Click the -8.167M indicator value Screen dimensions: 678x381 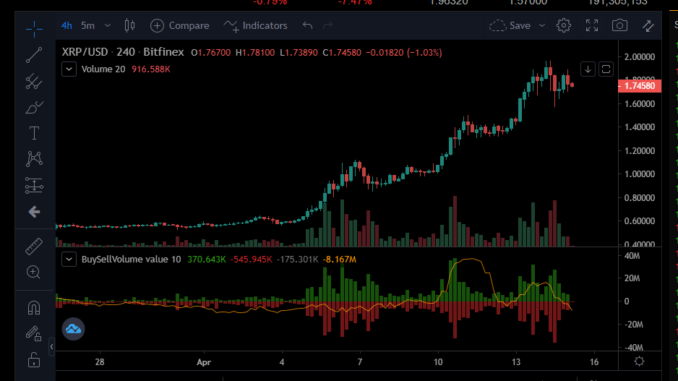[339, 259]
